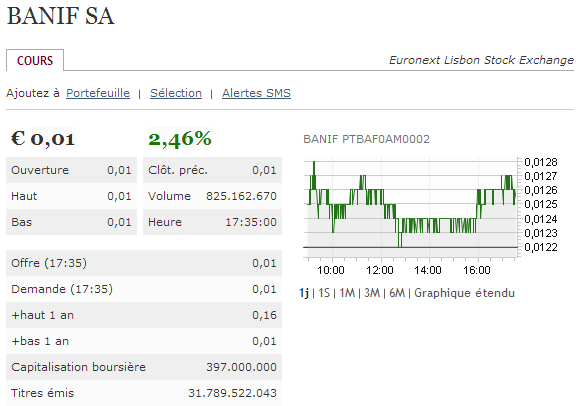Click the Clôt. préc. label
This screenshot has width=581, height=406.
178,170
